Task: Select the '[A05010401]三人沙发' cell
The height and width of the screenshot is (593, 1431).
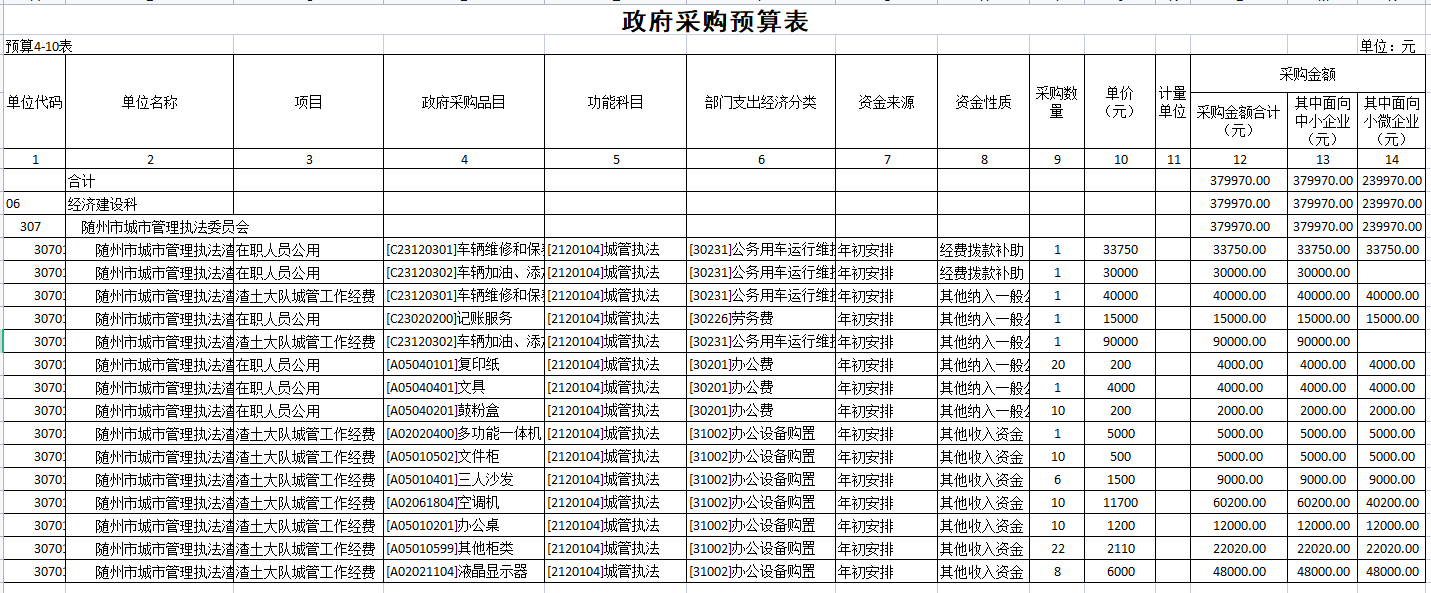Action: click(464, 480)
